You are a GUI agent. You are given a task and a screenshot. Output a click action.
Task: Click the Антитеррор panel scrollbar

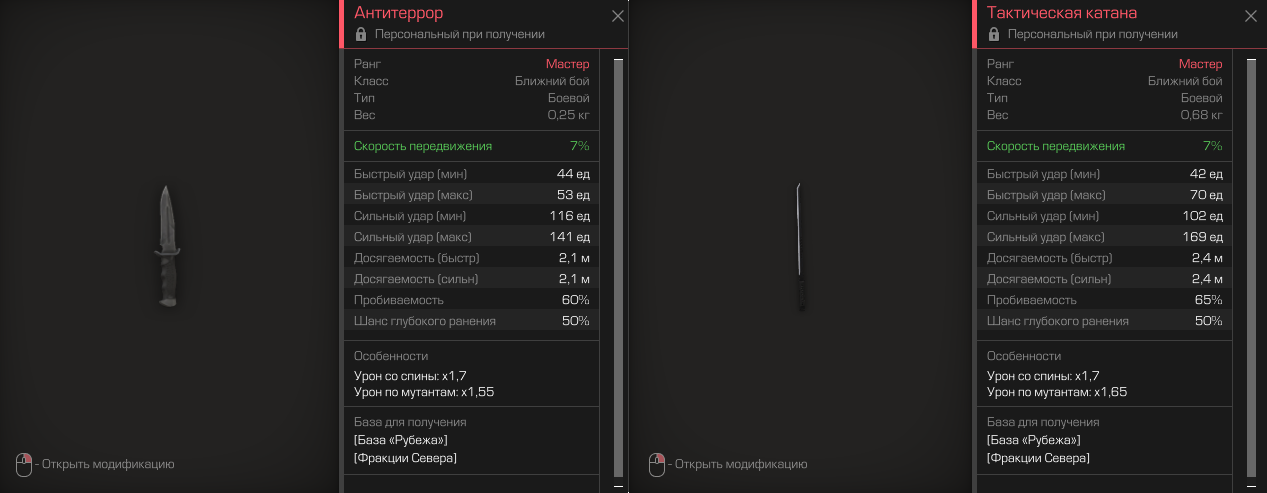click(618, 268)
